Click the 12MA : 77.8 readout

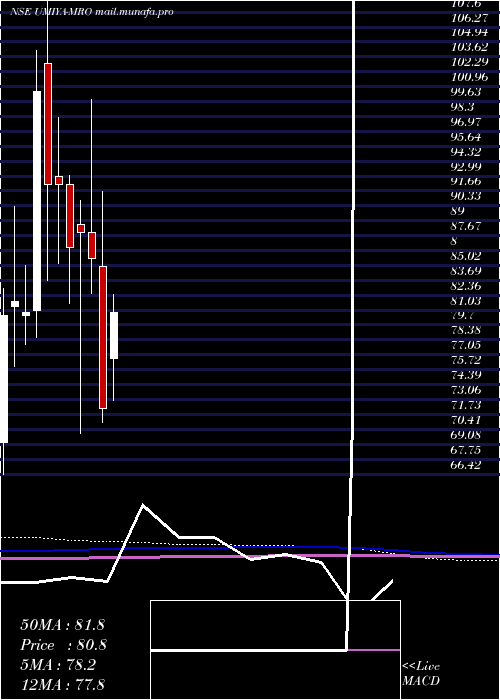(62, 684)
